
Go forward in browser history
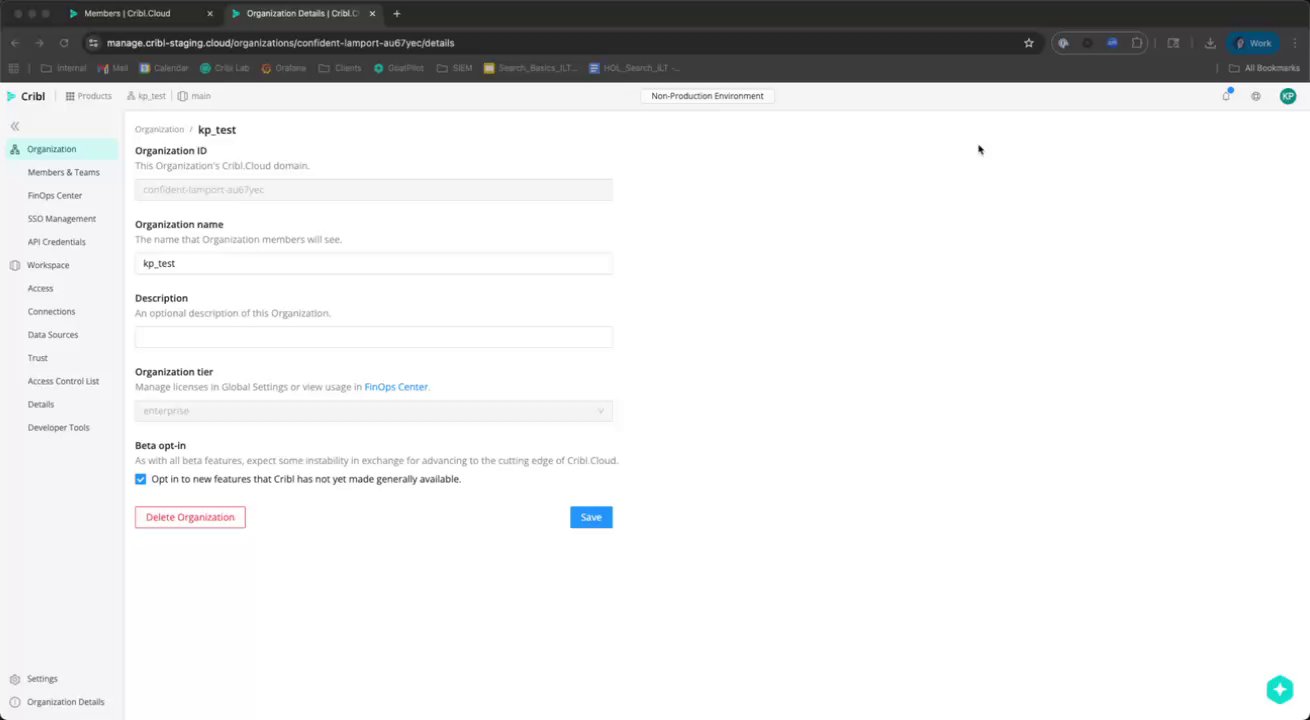[39, 43]
